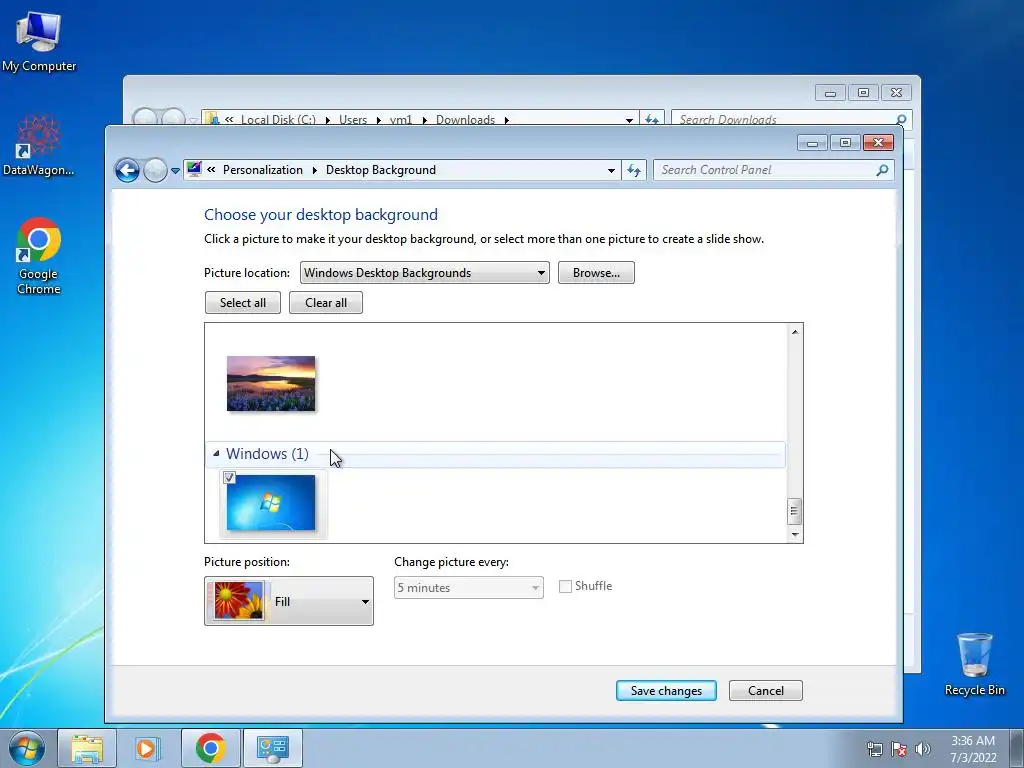
Task: Click the wallpaper list scrollbar thumb
Action: [794, 512]
